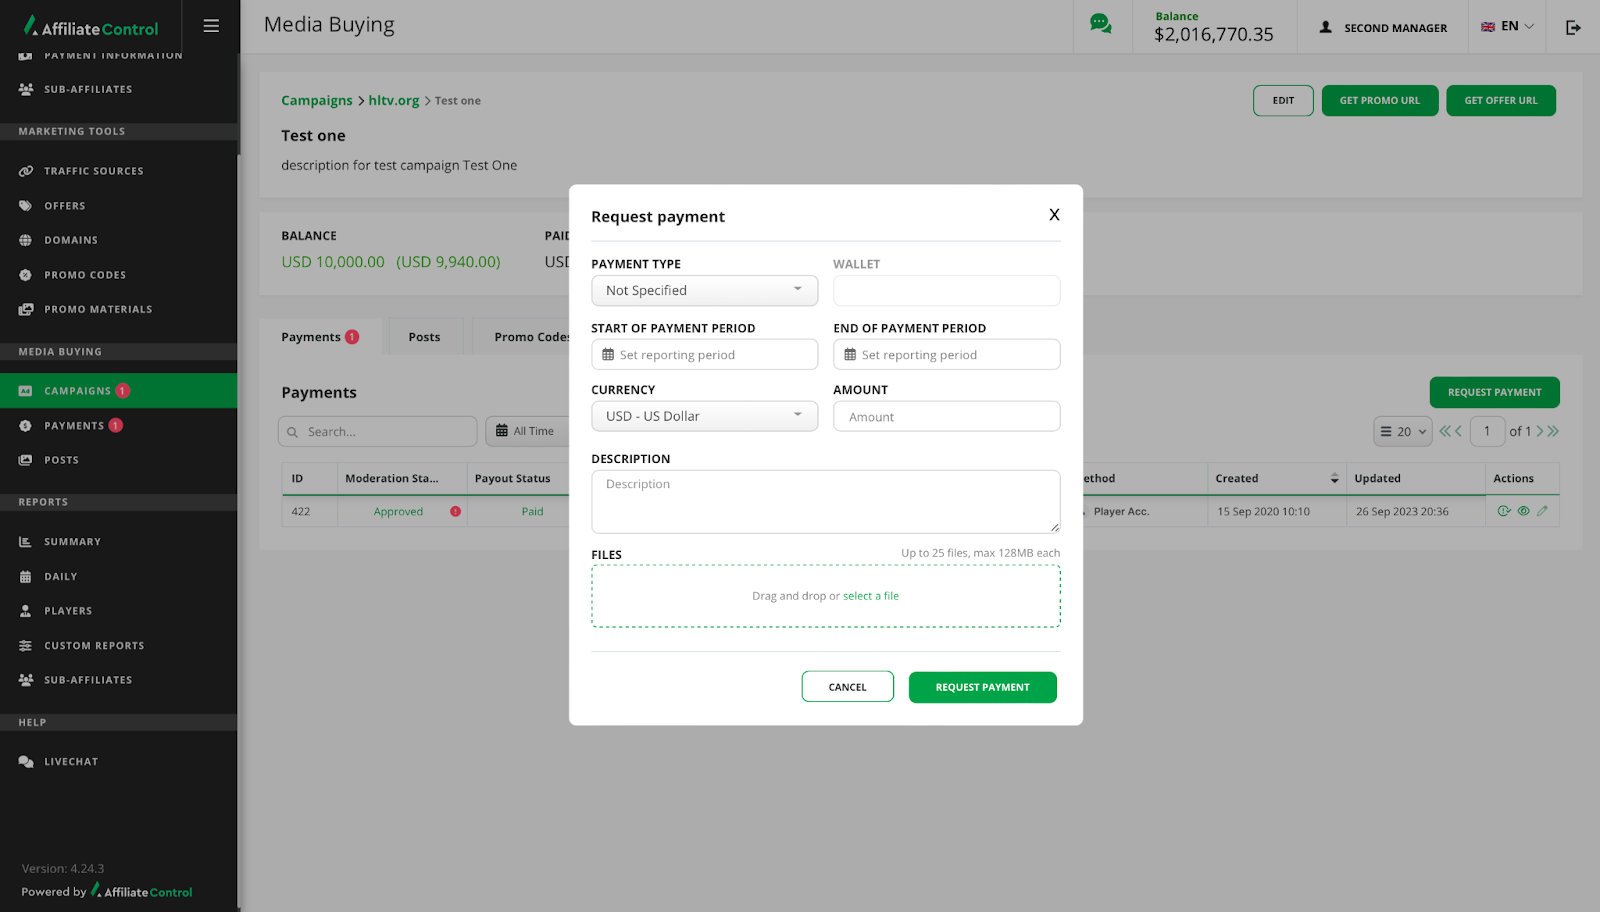The height and width of the screenshot is (912, 1600).
Task: Click the view eye icon in Actions column
Action: pos(1523,511)
